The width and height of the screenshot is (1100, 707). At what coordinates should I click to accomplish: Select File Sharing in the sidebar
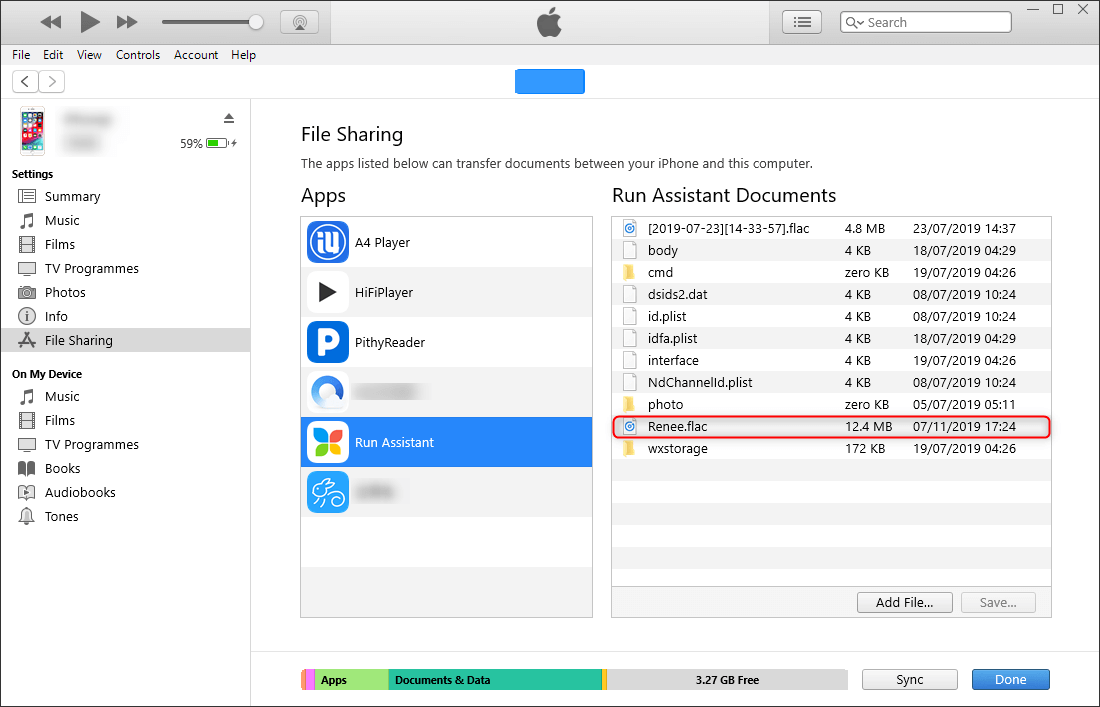pos(126,340)
